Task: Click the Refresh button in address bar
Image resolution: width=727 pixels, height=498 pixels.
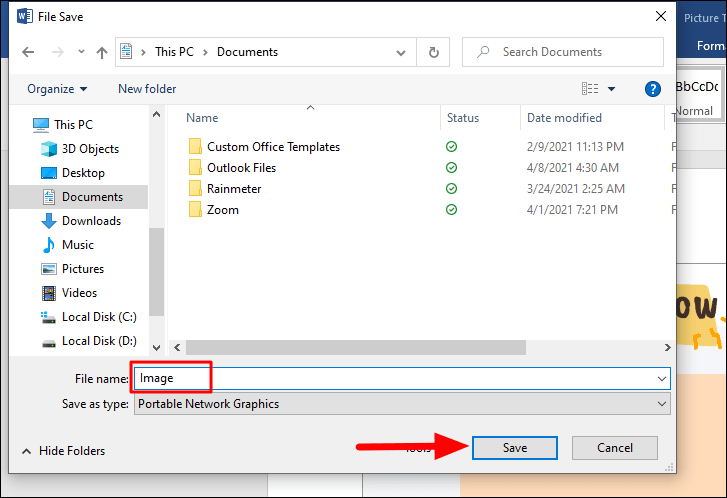Action: [x=433, y=52]
